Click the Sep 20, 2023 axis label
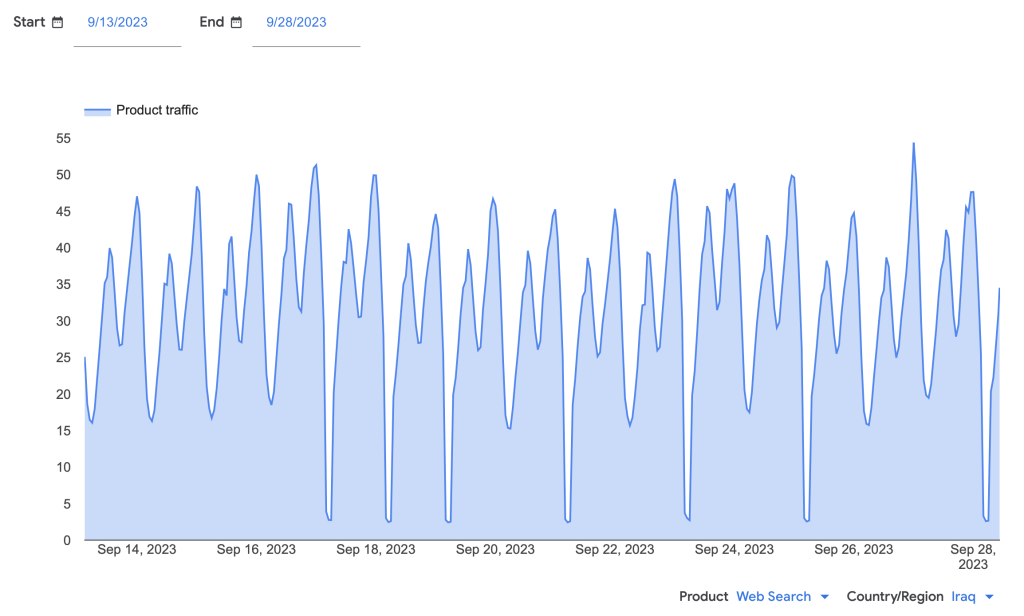Screen dimensions: 1024x616 click(x=495, y=549)
